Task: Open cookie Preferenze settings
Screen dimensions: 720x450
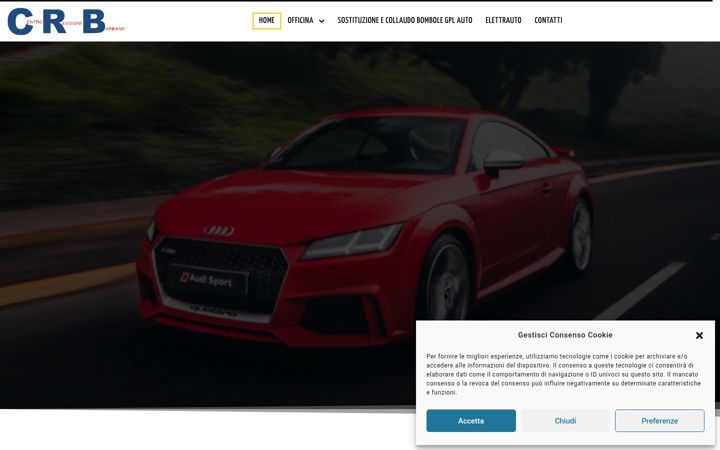Action: click(660, 421)
